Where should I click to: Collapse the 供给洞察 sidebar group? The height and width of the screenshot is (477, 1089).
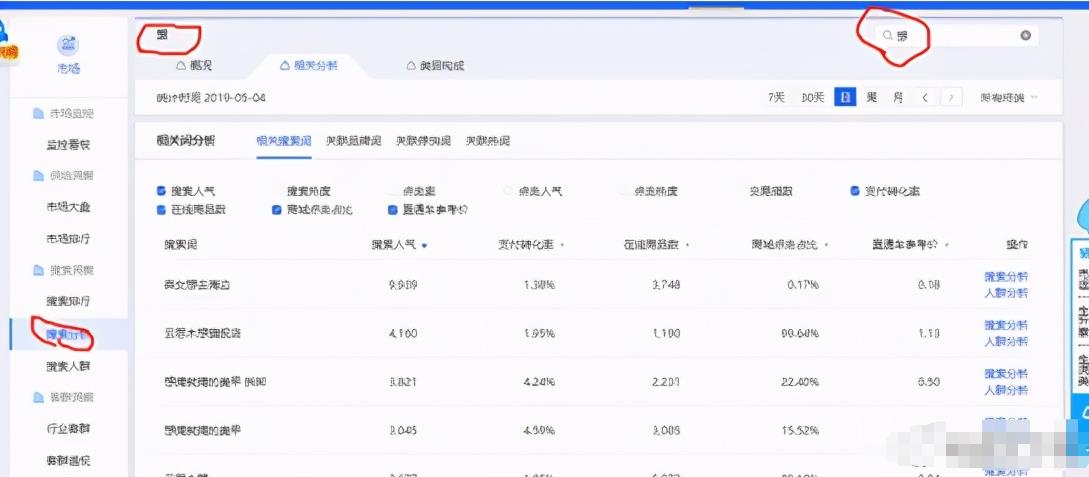(x=63, y=176)
